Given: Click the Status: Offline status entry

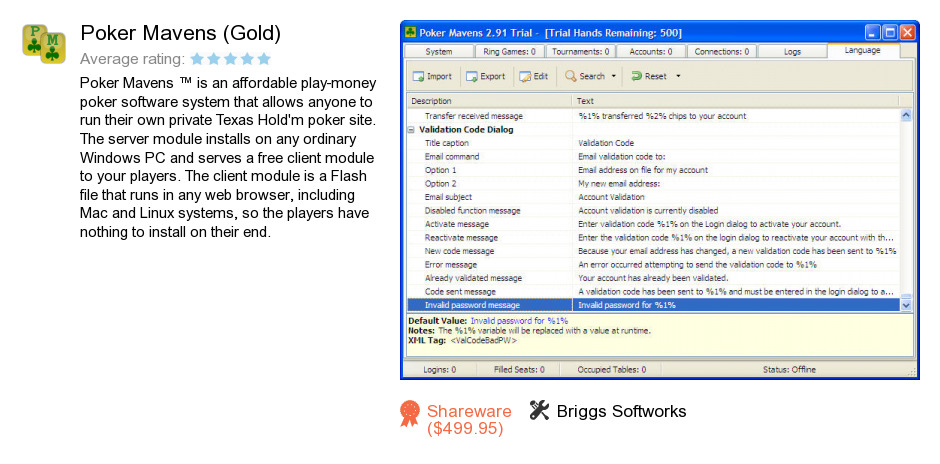Looking at the screenshot, I should 788,370.
